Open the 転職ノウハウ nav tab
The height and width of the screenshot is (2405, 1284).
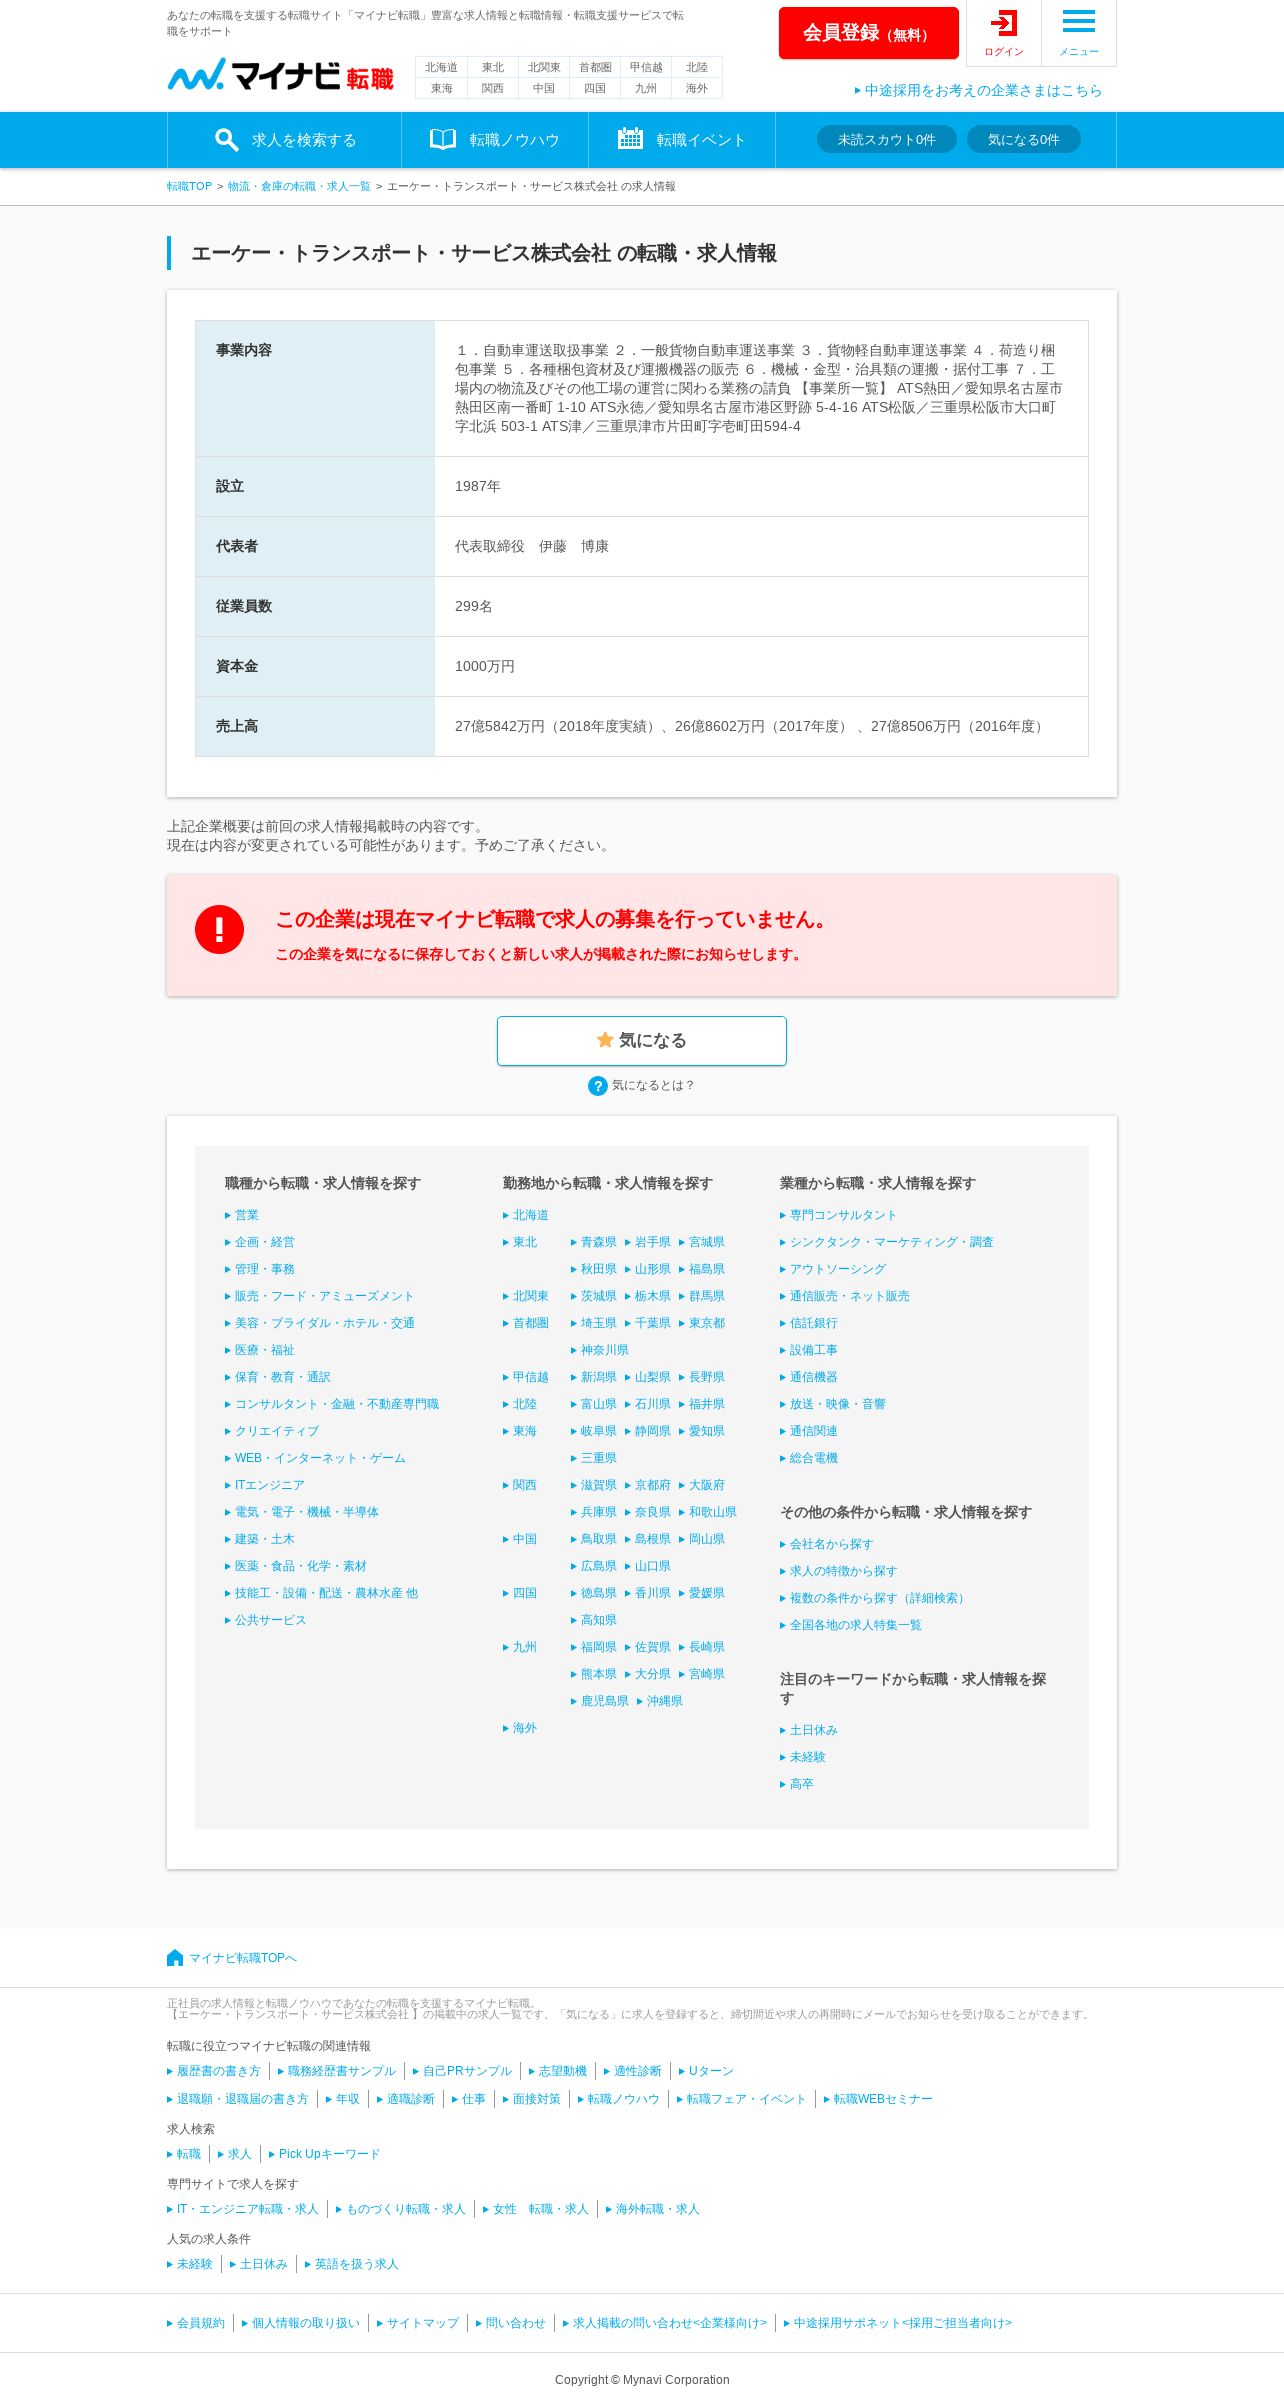pos(495,140)
